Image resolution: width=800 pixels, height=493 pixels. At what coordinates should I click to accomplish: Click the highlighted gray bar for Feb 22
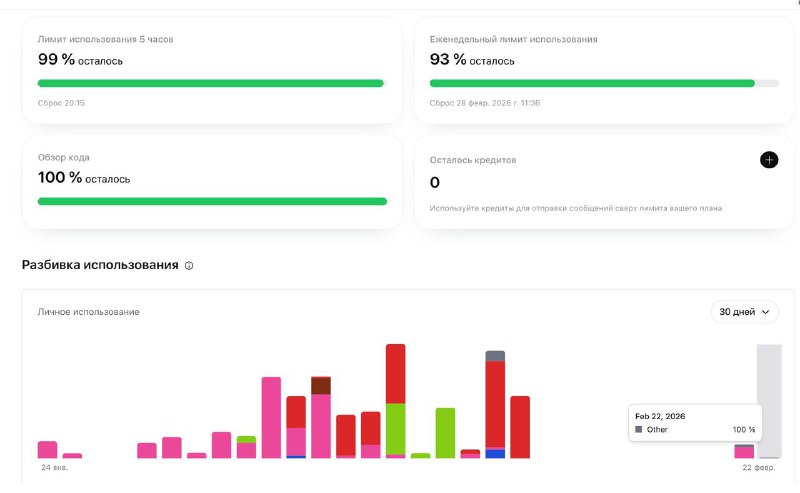click(768, 400)
